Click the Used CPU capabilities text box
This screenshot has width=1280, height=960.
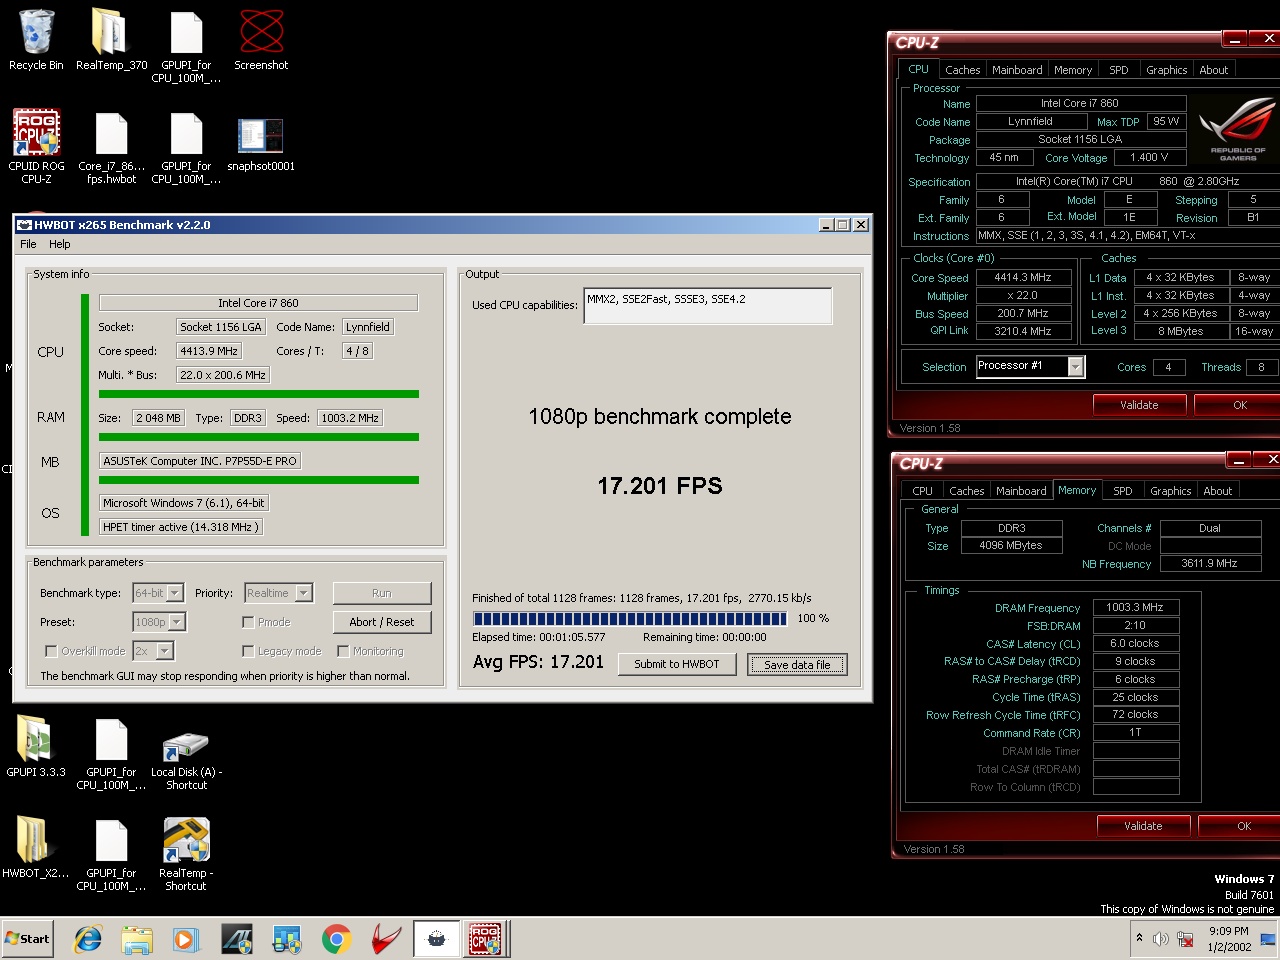(x=708, y=306)
